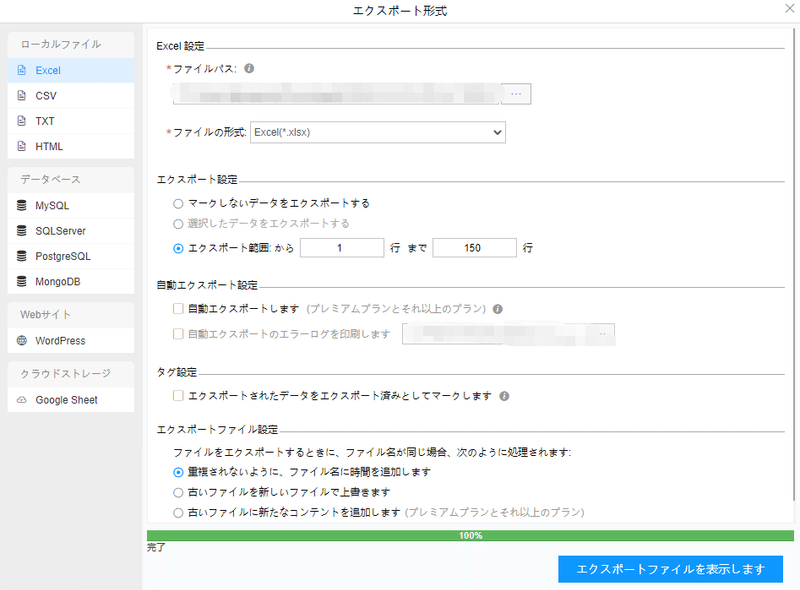The height and width of the screenshot is (590, 800).
Task: Select 古いファイルを新しいファイルで上書きします option
Action: tap(178, 492)
